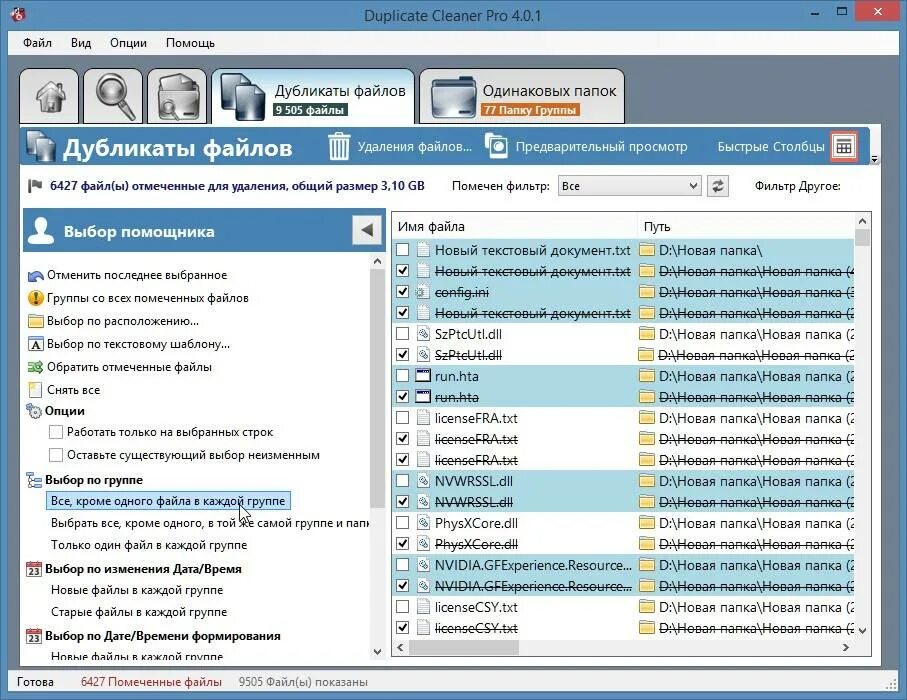Click the Duplicate Cleaner app icon in title bar

click(x=18, y=14)
